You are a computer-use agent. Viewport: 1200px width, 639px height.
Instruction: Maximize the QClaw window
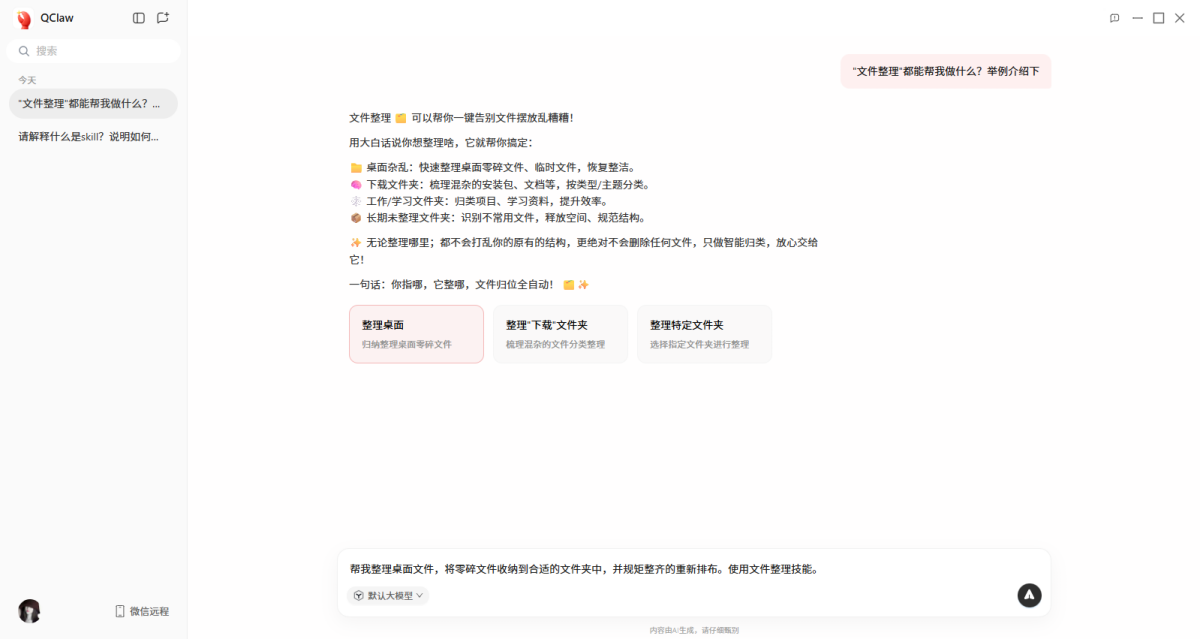pos(1158,18)
